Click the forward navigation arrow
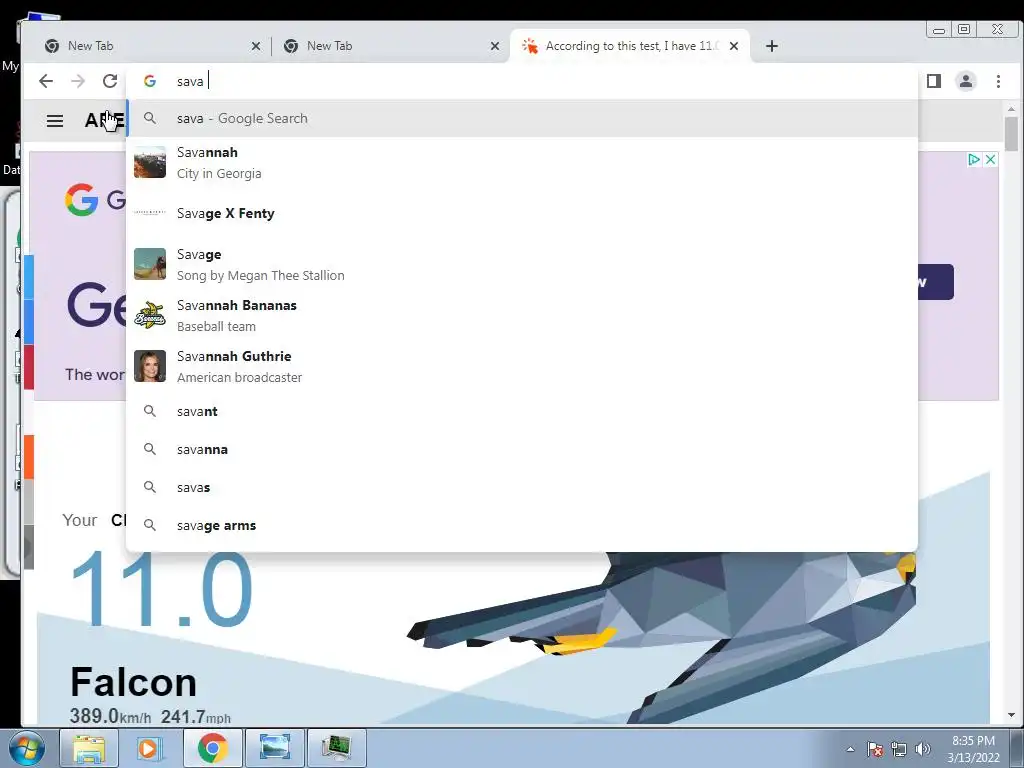Viewport: 1024px width, 768px height. coord(78,81)
